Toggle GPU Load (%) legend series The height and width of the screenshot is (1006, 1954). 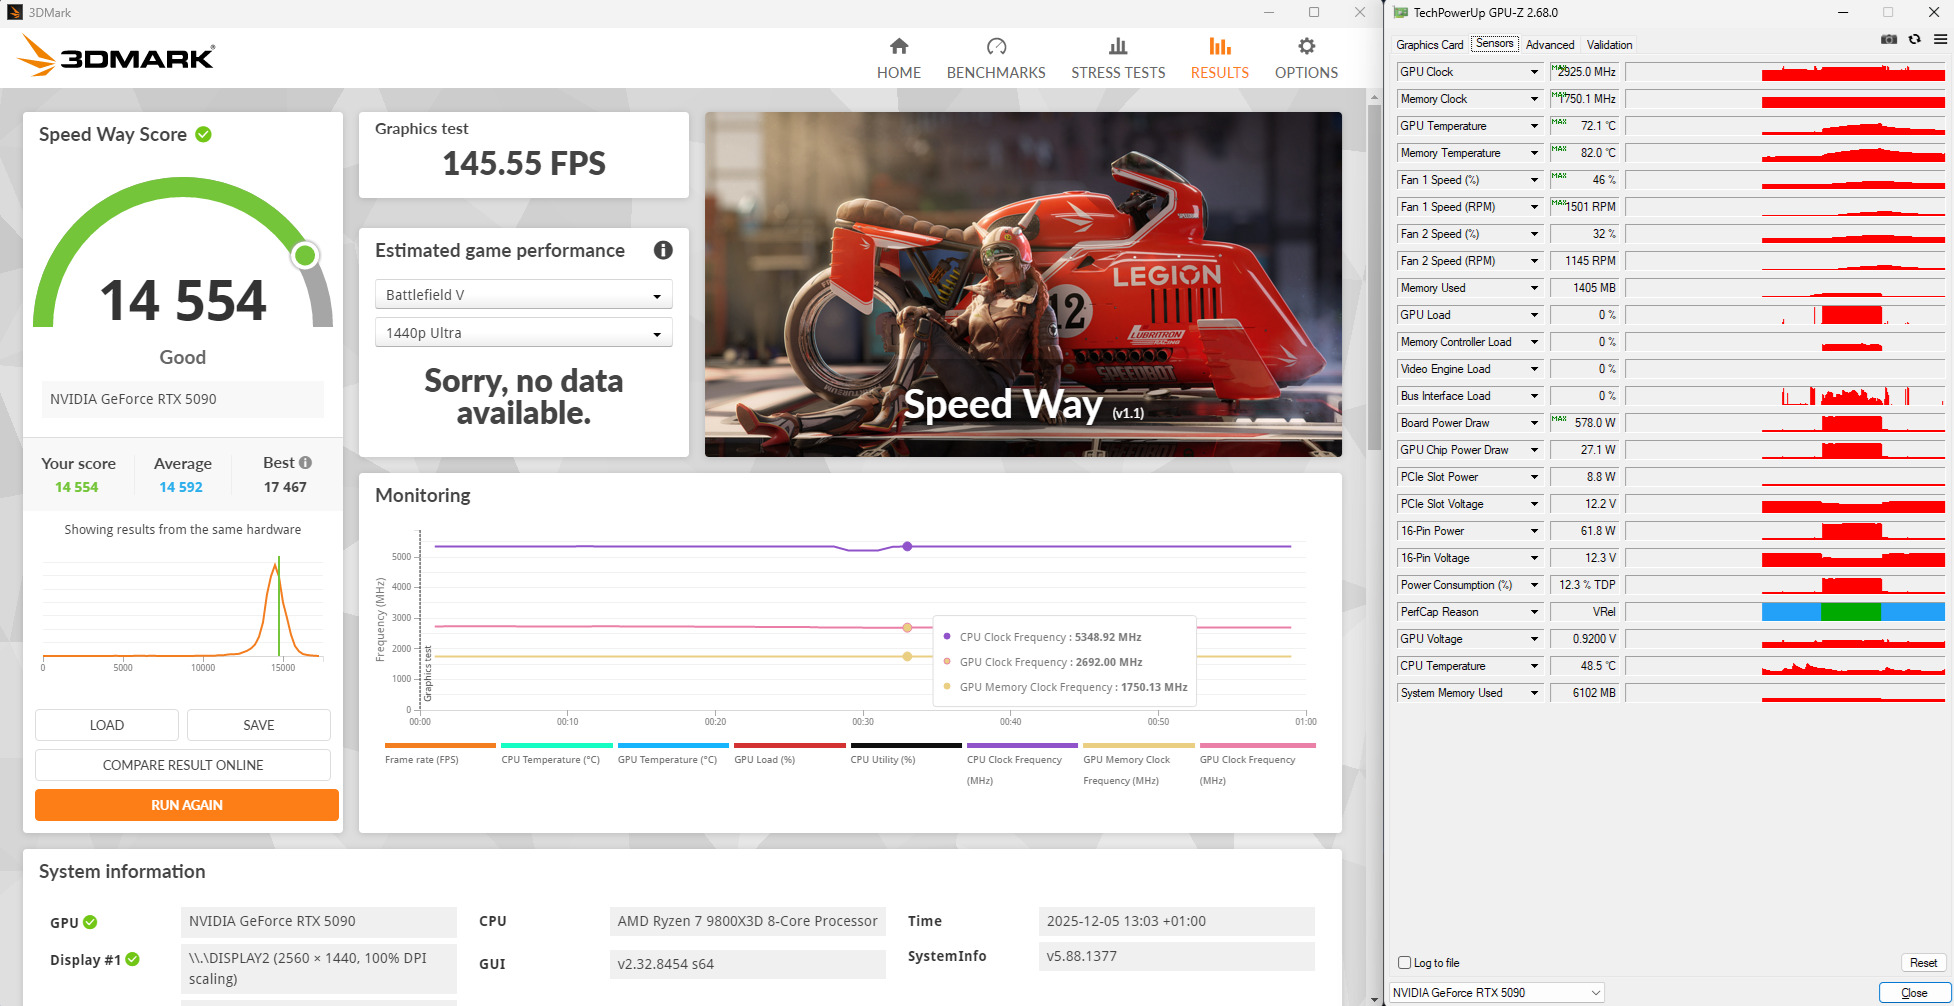tap(789, 753)
